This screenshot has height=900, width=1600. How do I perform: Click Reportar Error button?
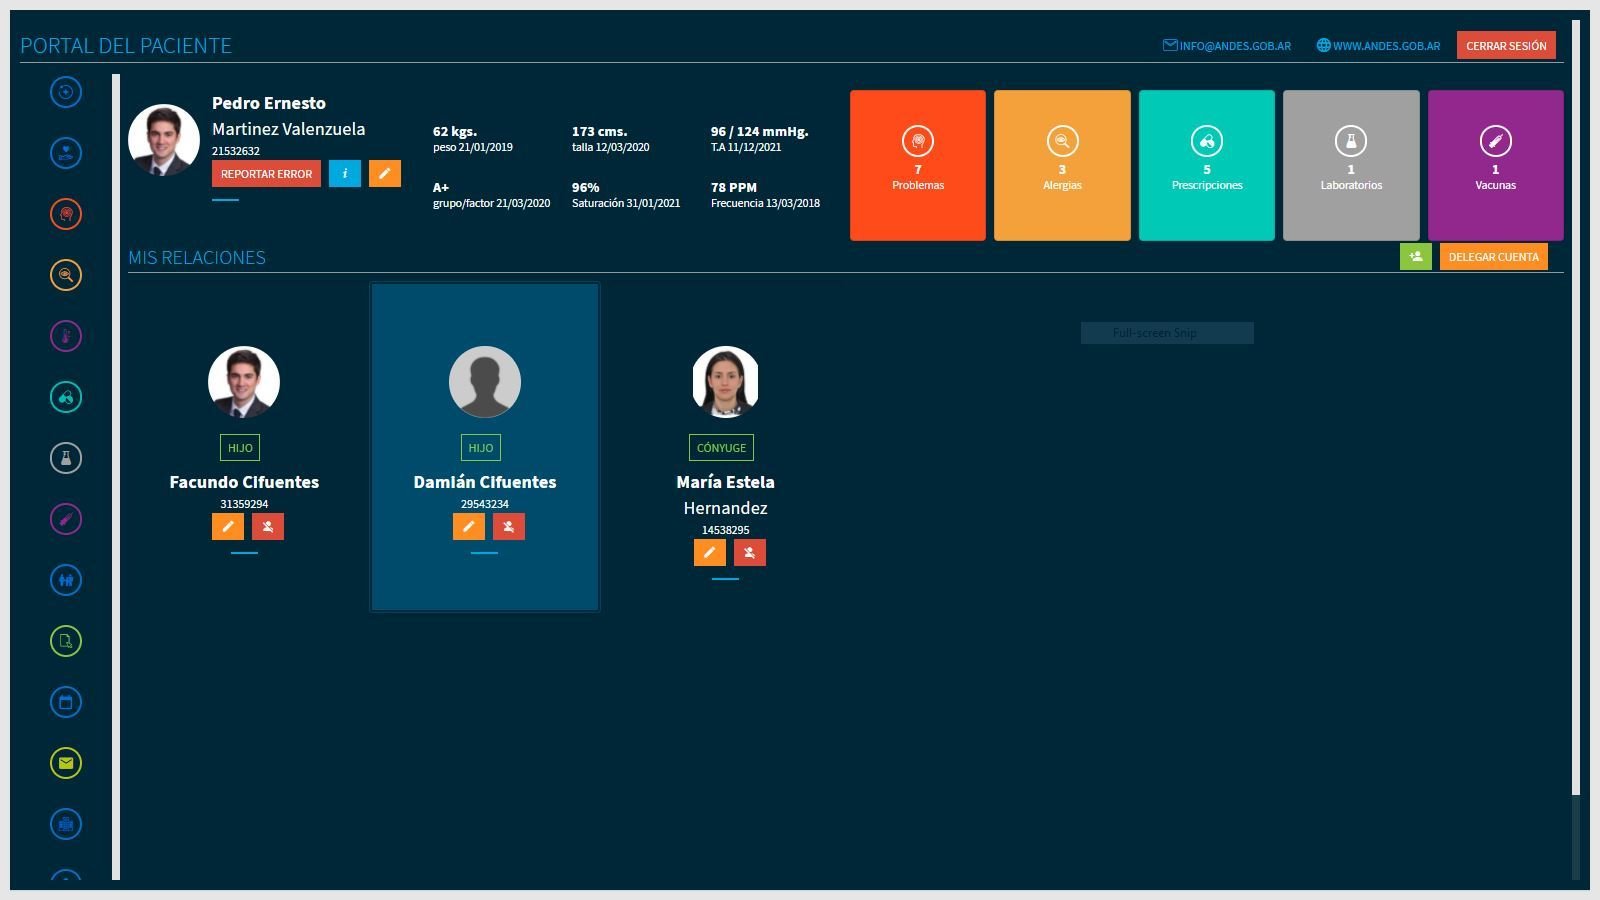[x=266, y=174]
